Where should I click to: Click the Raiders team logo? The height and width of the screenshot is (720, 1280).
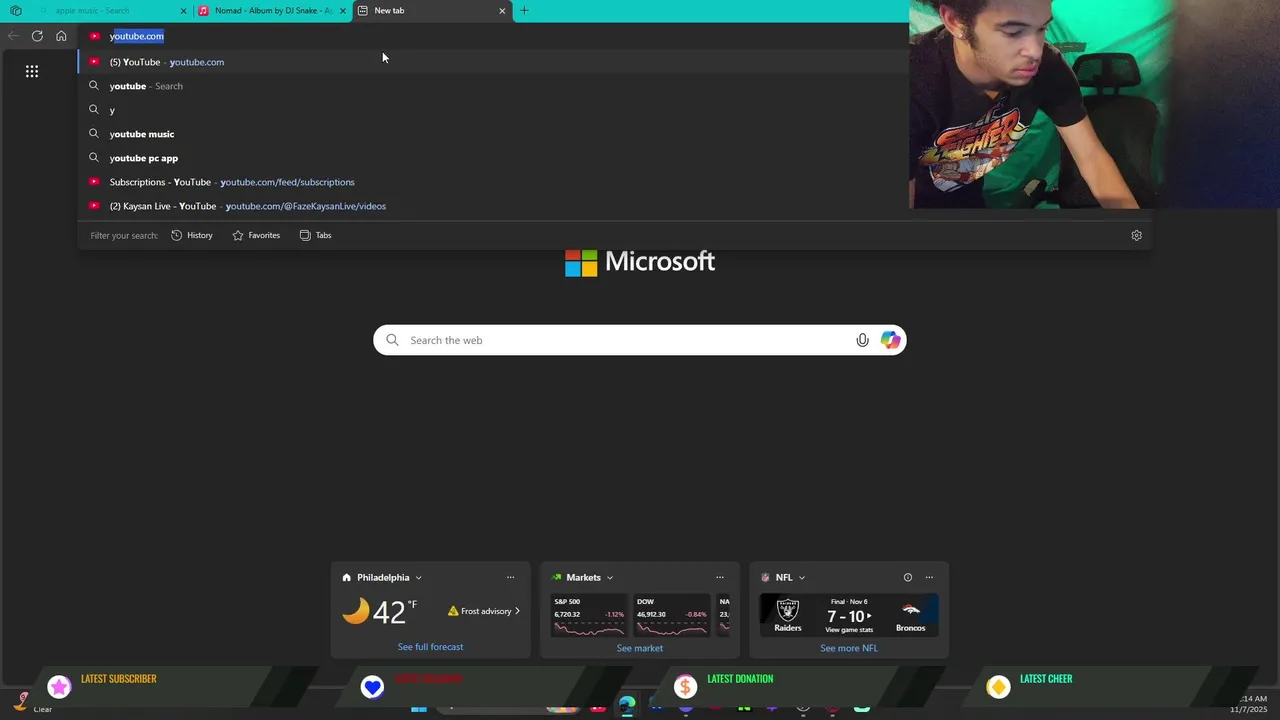(788, 610)
